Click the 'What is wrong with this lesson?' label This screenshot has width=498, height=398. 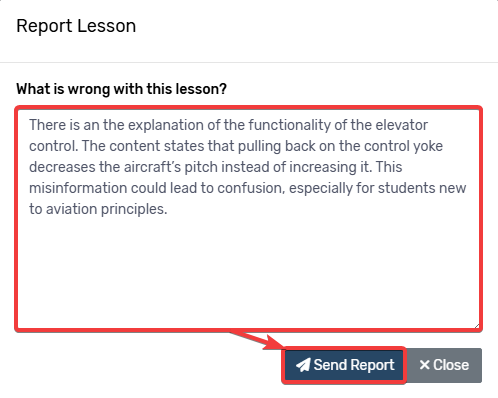pyautogui.click(x=121, y=89)
